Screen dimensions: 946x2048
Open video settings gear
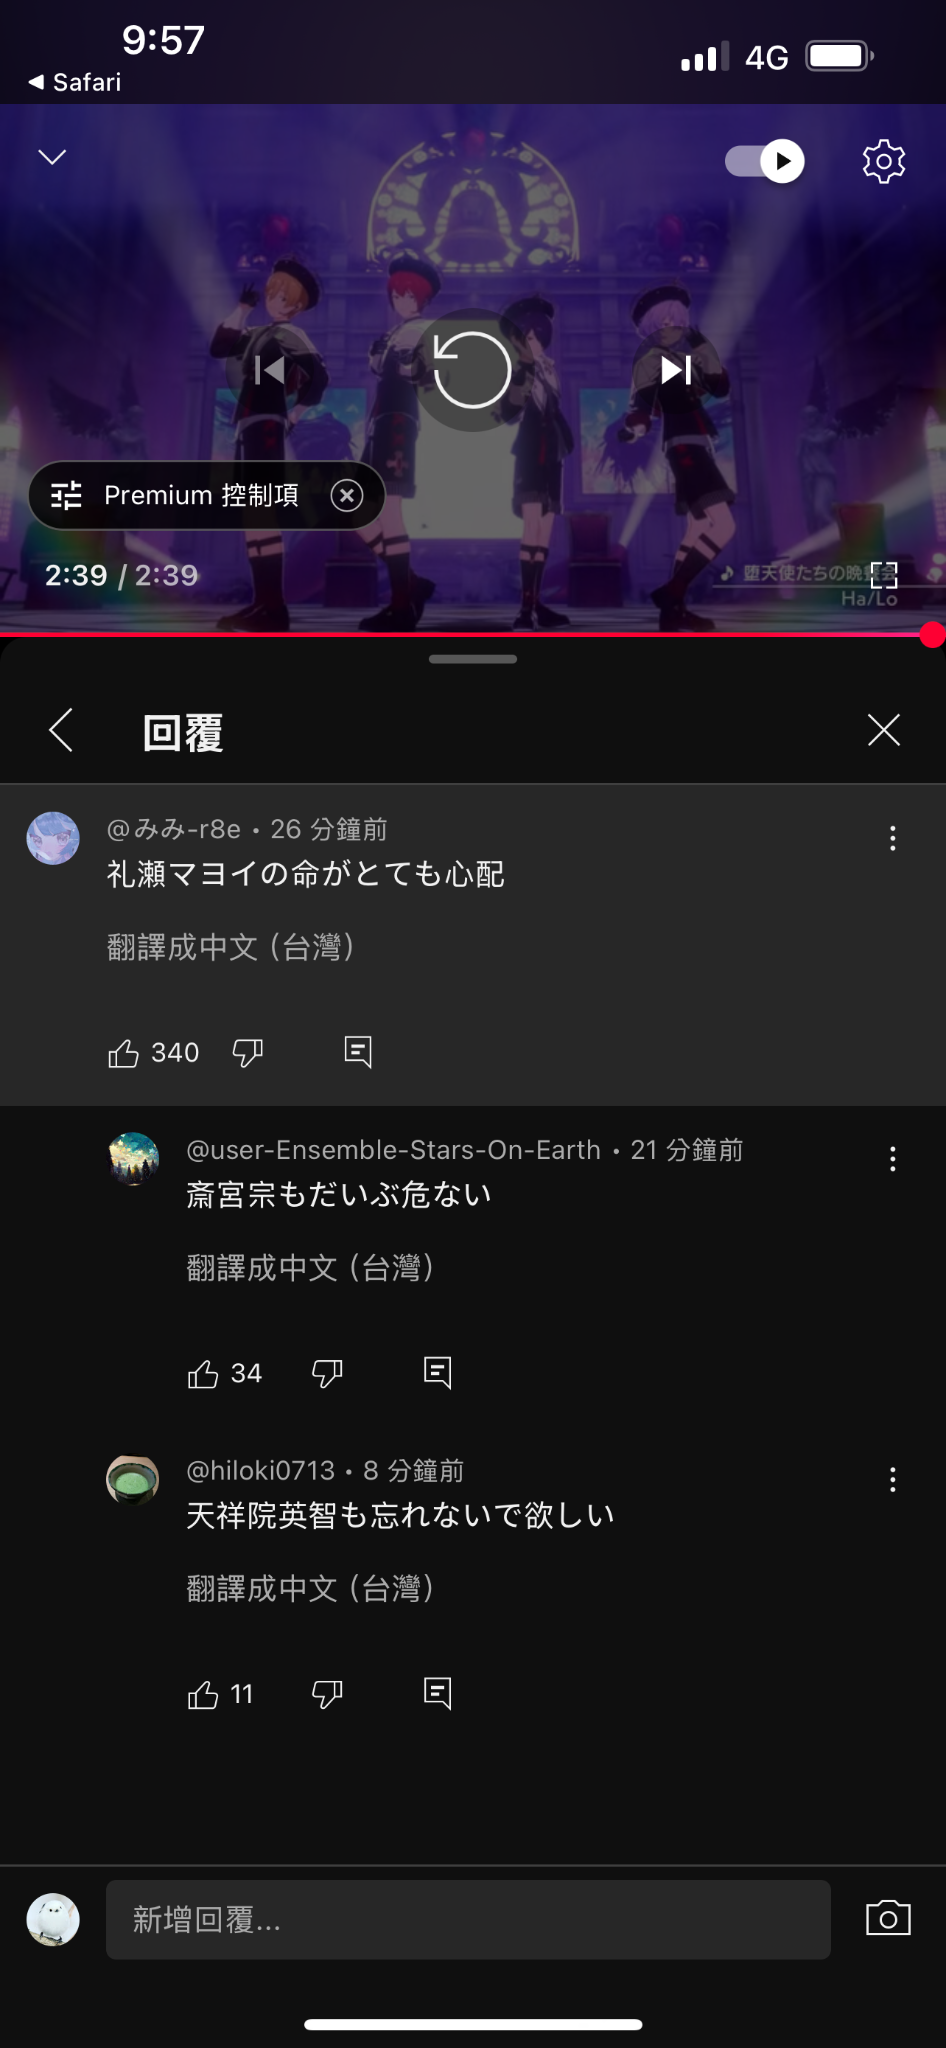point(883,161)
